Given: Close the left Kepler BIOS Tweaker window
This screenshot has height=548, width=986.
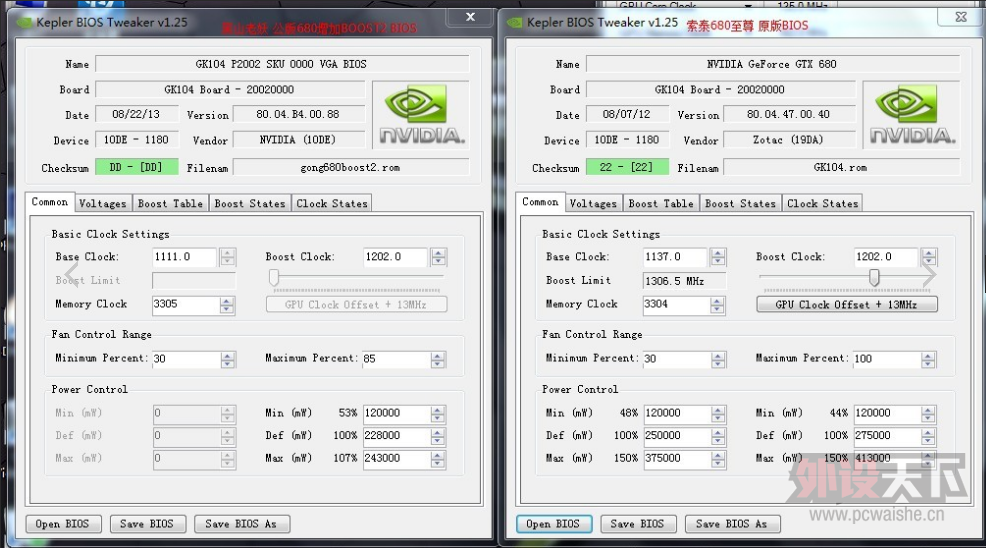Looking at the screenshot, I should click(x=470, y=17).
